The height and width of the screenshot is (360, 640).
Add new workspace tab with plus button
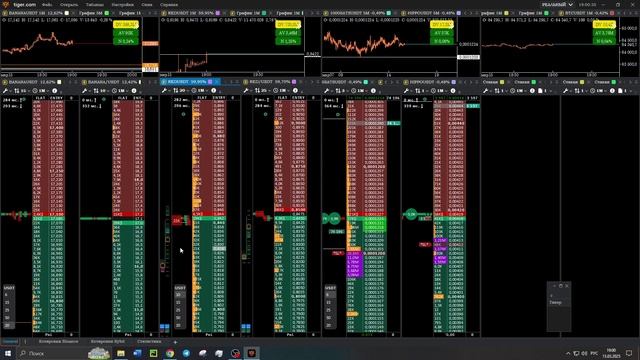point(175,342)
